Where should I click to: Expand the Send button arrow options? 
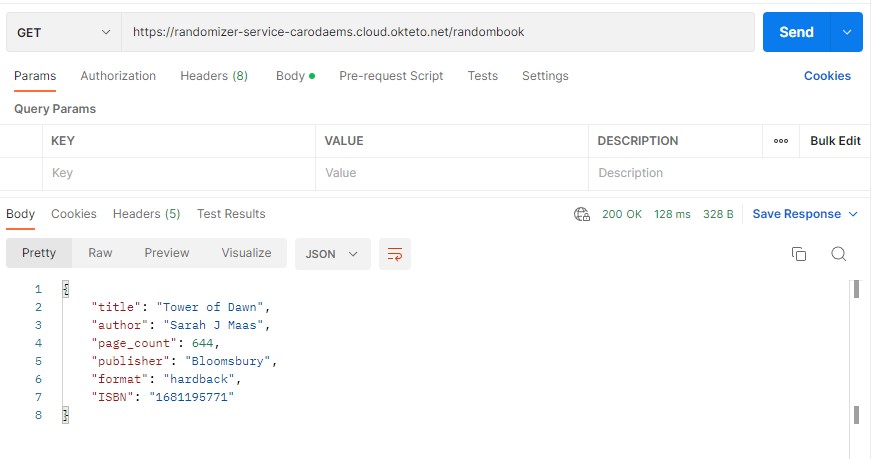pos(846,32)
